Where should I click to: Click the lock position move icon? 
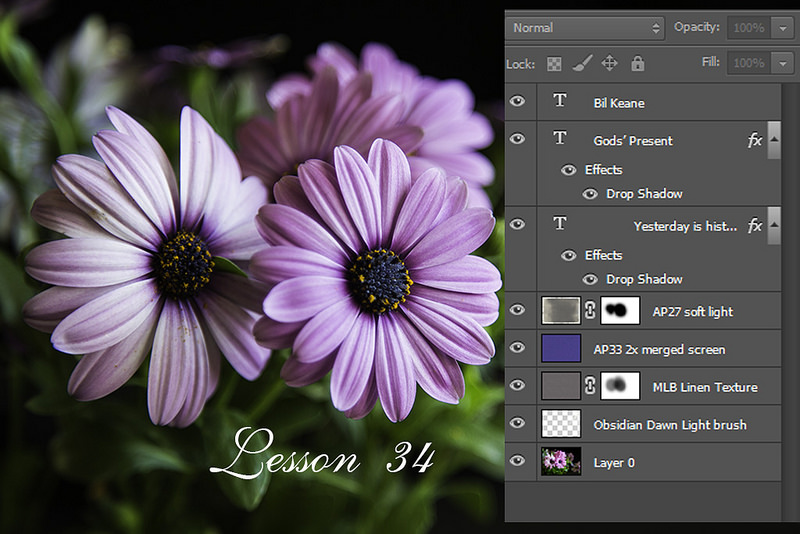pyautogui.click(x=610, y=63)
